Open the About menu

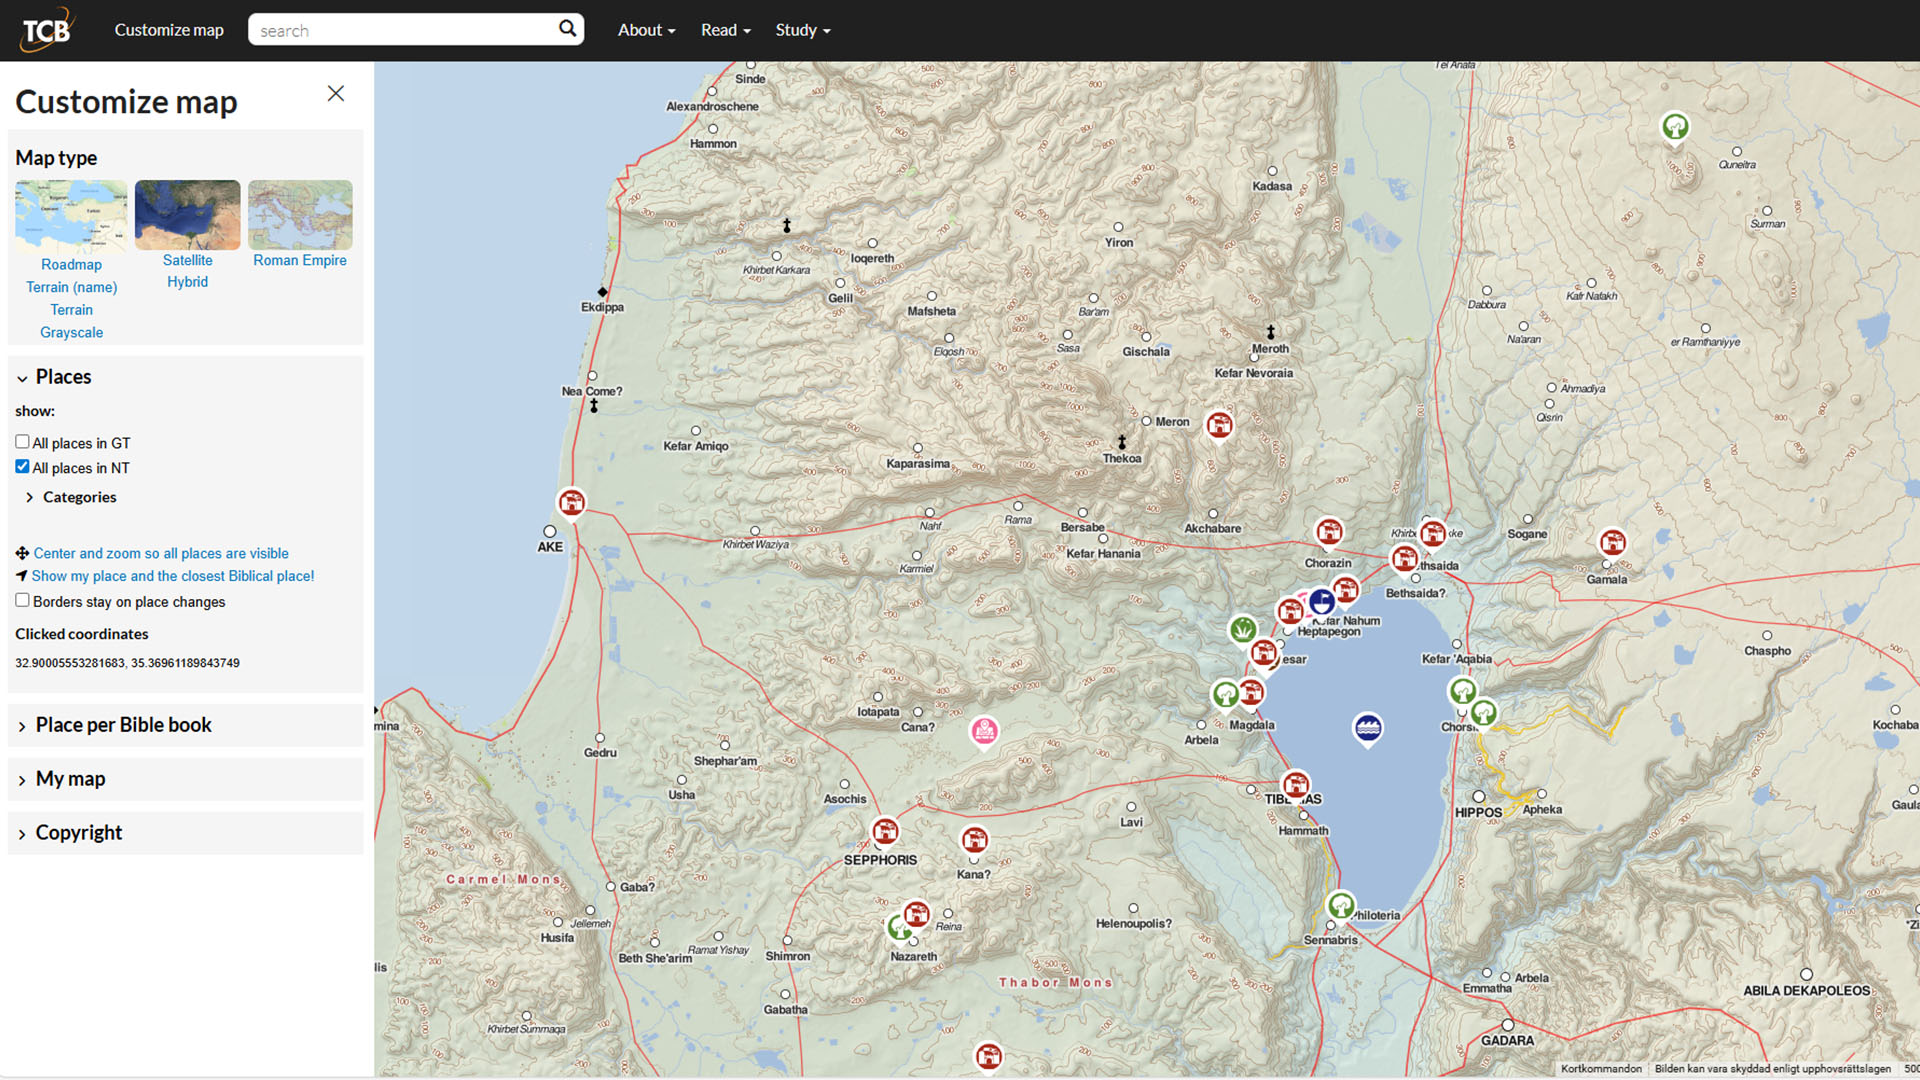(646, 30)
